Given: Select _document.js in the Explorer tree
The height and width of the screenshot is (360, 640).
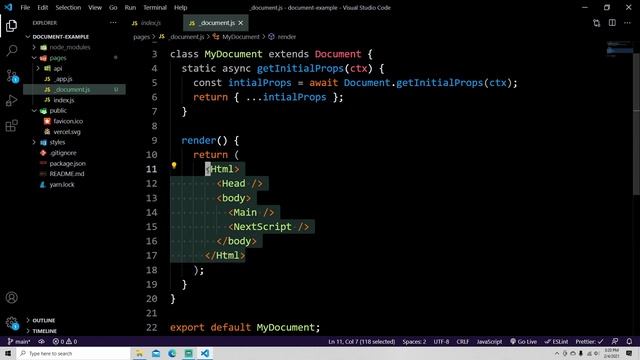Looking at the screenshot, I should 75,89.
